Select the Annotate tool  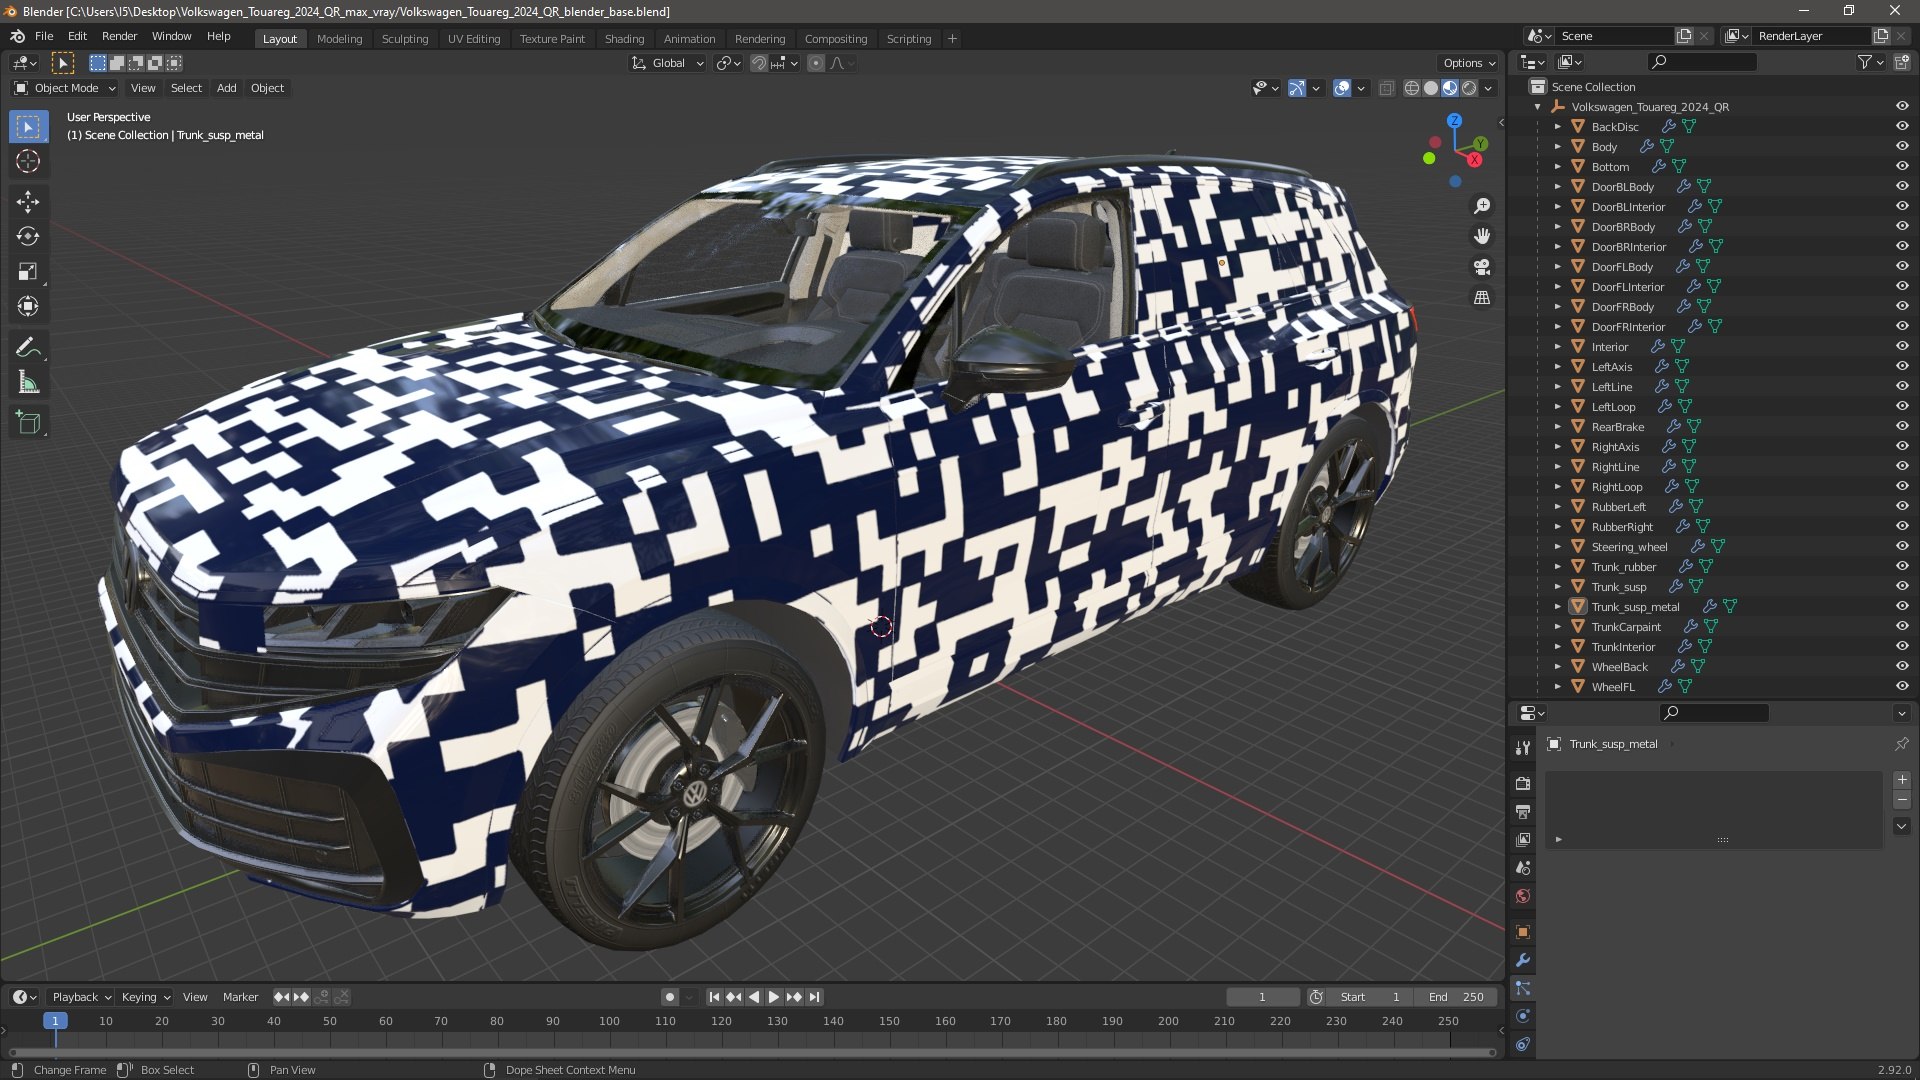pyautogui.click(x=28, y=348)
